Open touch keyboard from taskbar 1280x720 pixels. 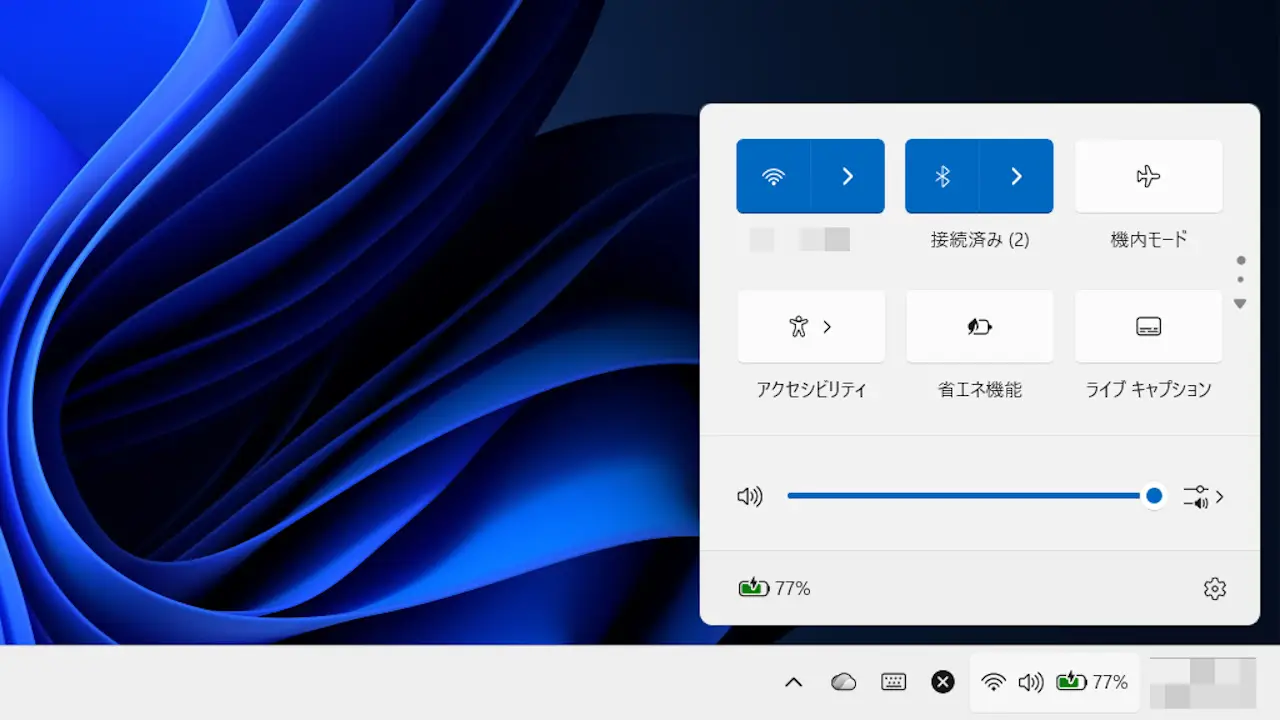pos(893,682)
